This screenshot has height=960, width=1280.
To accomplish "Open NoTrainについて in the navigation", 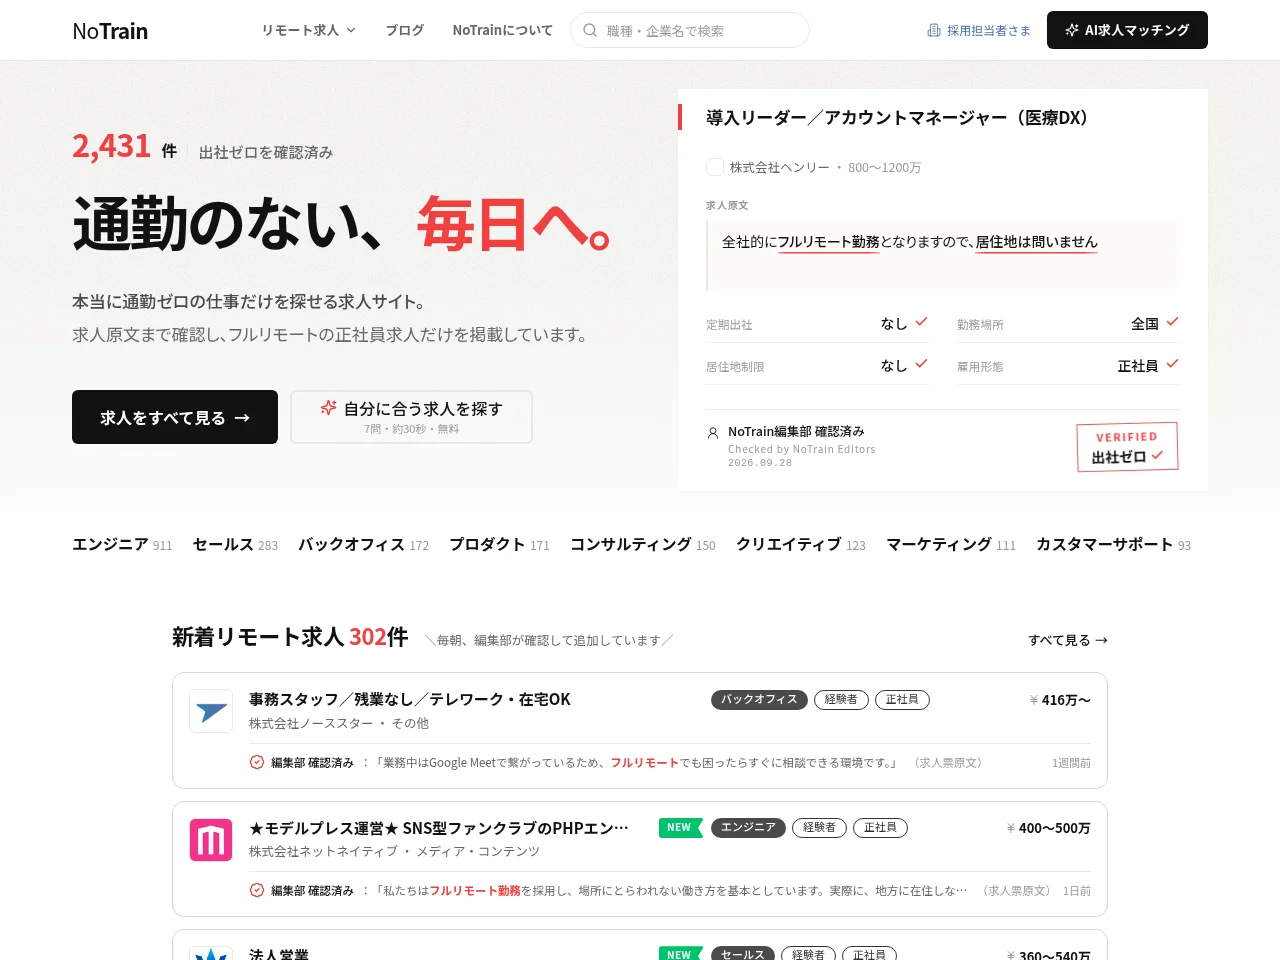I will [x=502, y=30].
